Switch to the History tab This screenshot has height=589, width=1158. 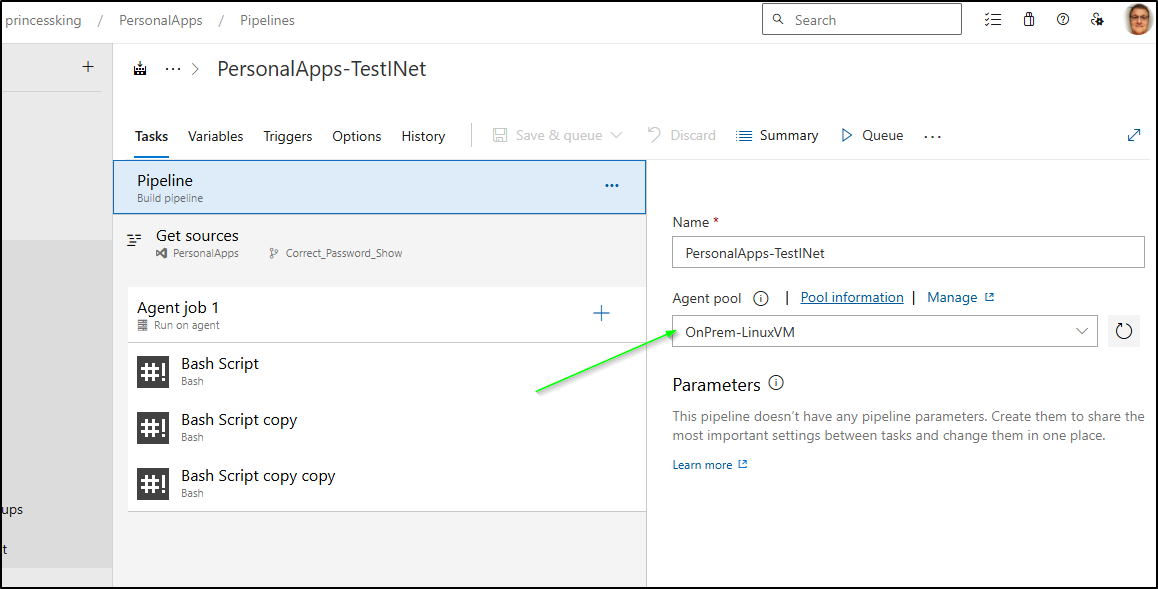[x=423, y=137]
